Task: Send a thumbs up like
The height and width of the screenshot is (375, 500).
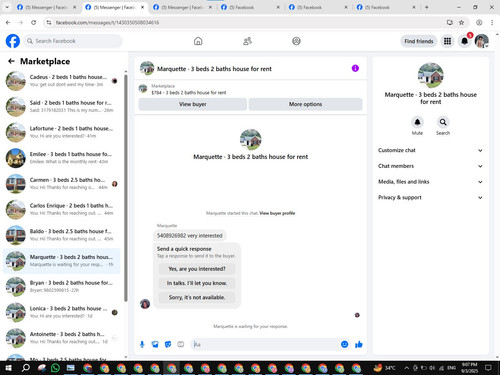Action: click(x=359, y=344)
